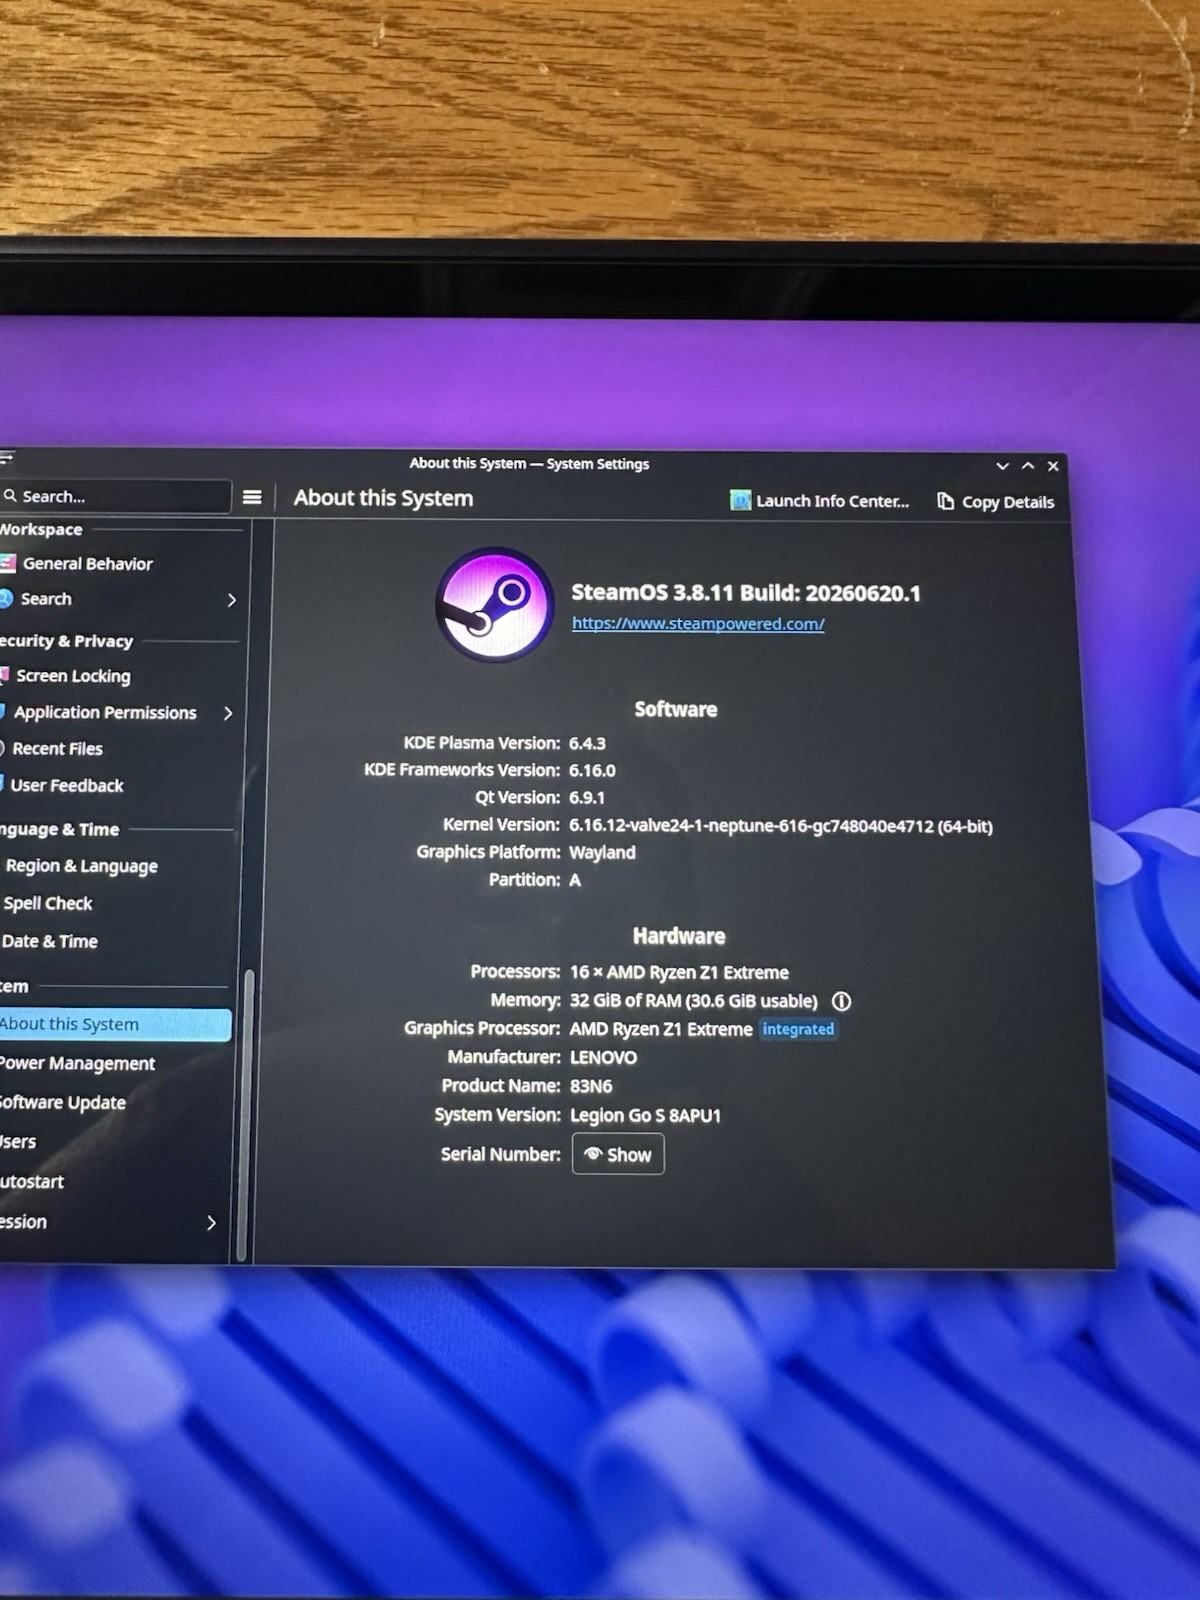The width and height of the screenshot is (1200, 1600).
Task: Click the magnifier icon in the search field
Action: (x=10, y=496)
